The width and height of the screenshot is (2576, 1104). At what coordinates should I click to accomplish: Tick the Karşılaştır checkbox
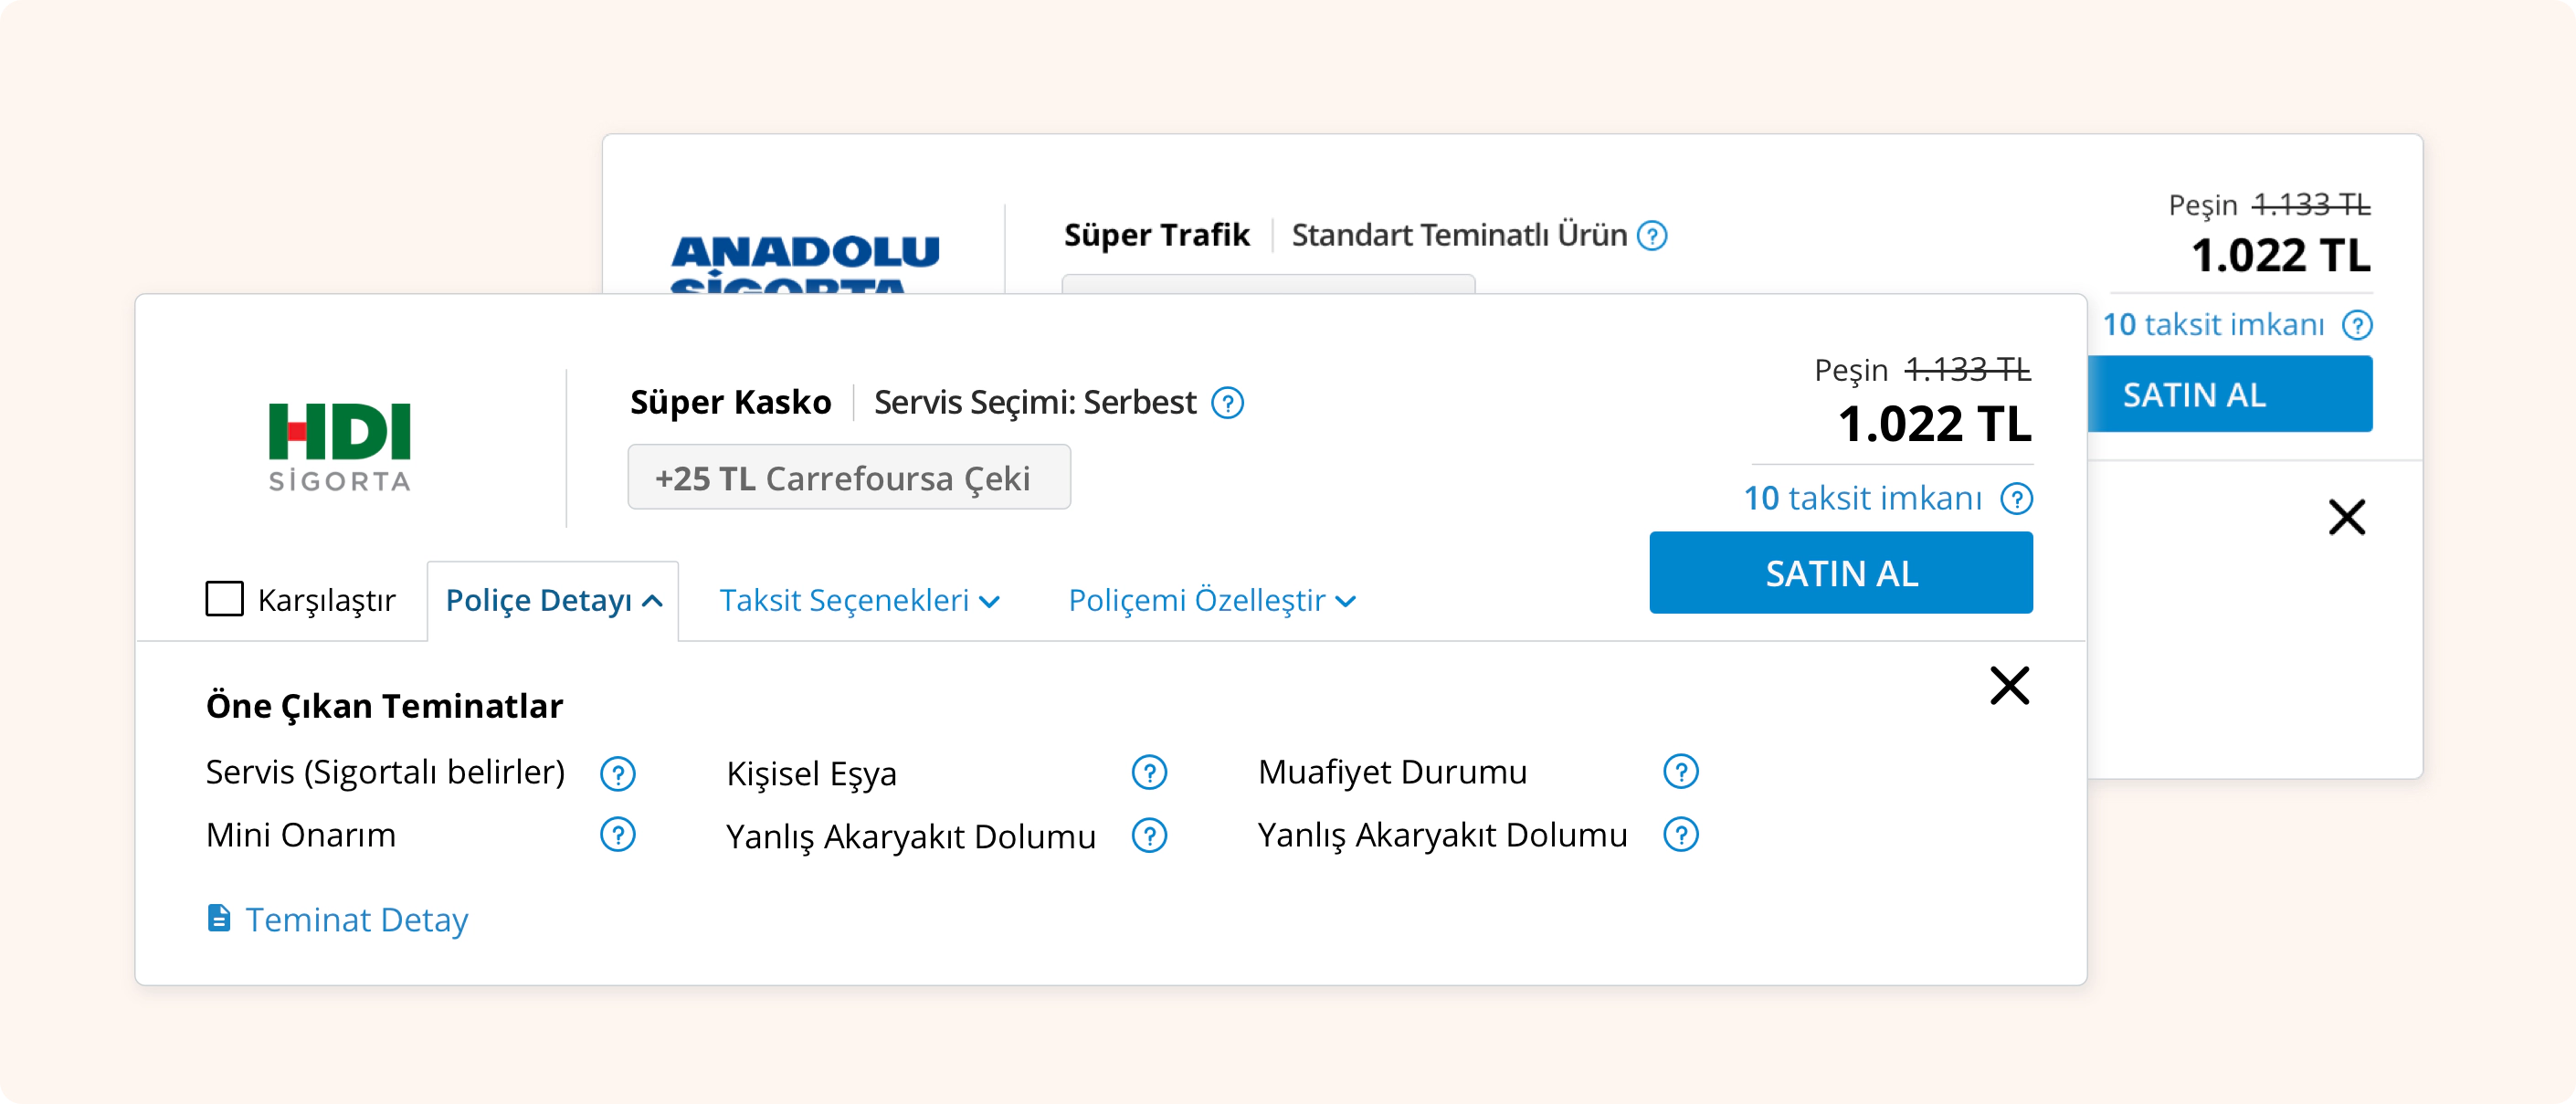pos(224,599)
